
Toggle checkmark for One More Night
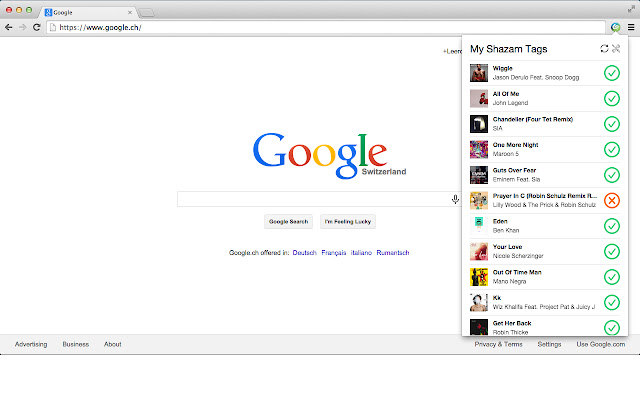coord(612,149)
